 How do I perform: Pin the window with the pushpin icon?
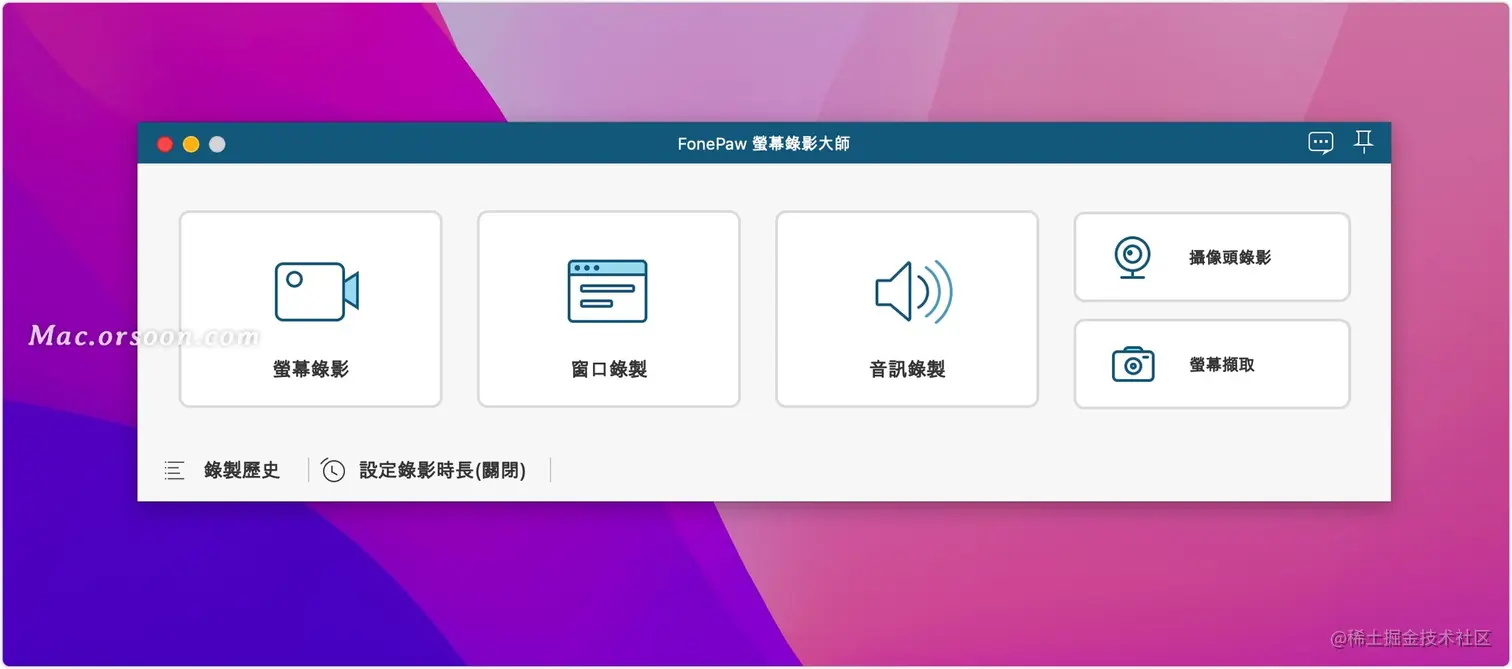pyautogui.click(x=1363, y=142)
